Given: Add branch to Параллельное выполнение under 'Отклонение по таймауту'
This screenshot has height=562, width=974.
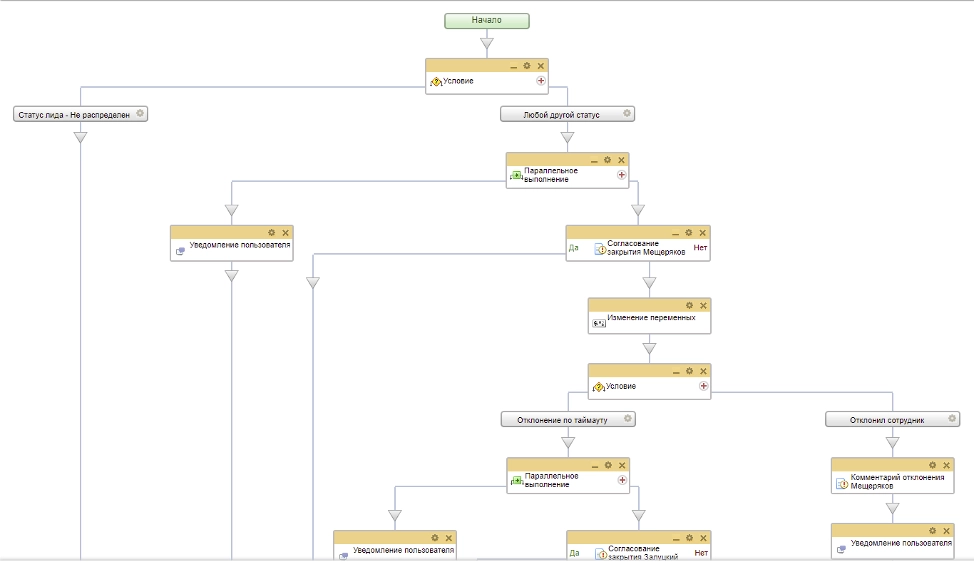Looking at the screenshot, I should [622, 480].
